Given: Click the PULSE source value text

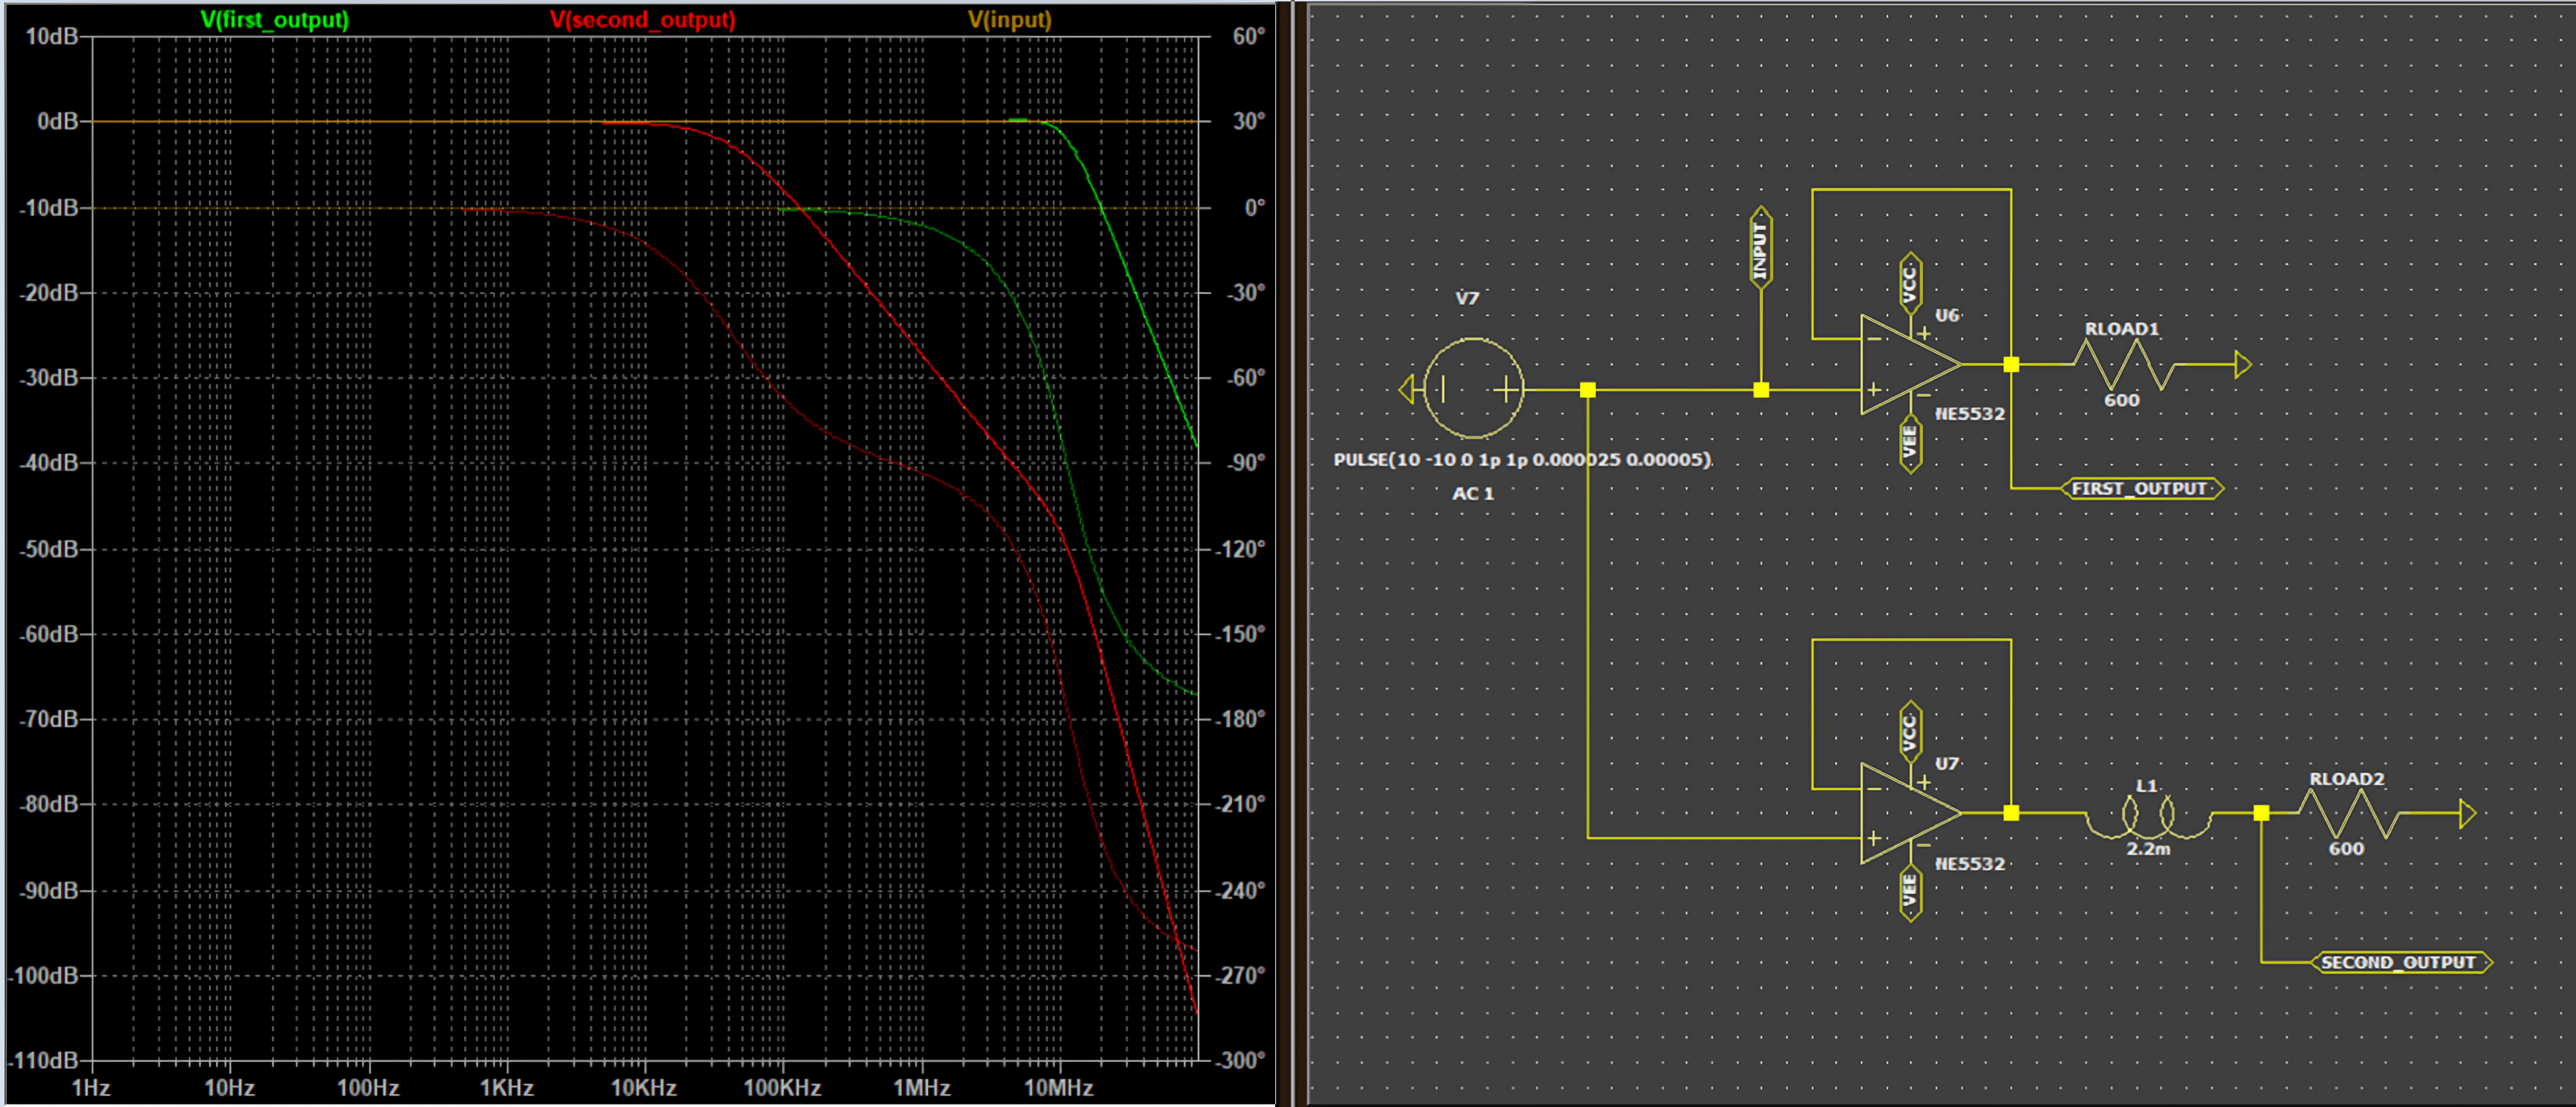Looking at the screenshot, I should (1522, 459).
